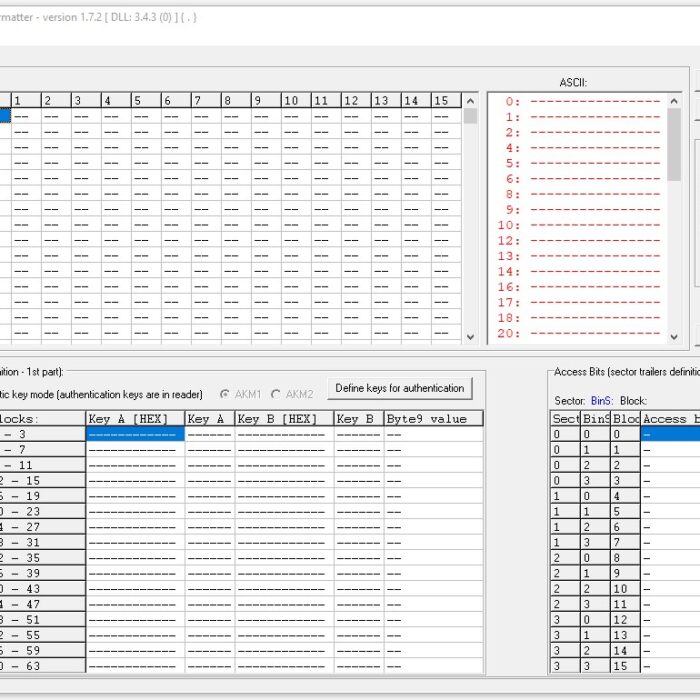
Task: Select Key A HEX cell in the row ending in 7
Action: click(135, 450)
